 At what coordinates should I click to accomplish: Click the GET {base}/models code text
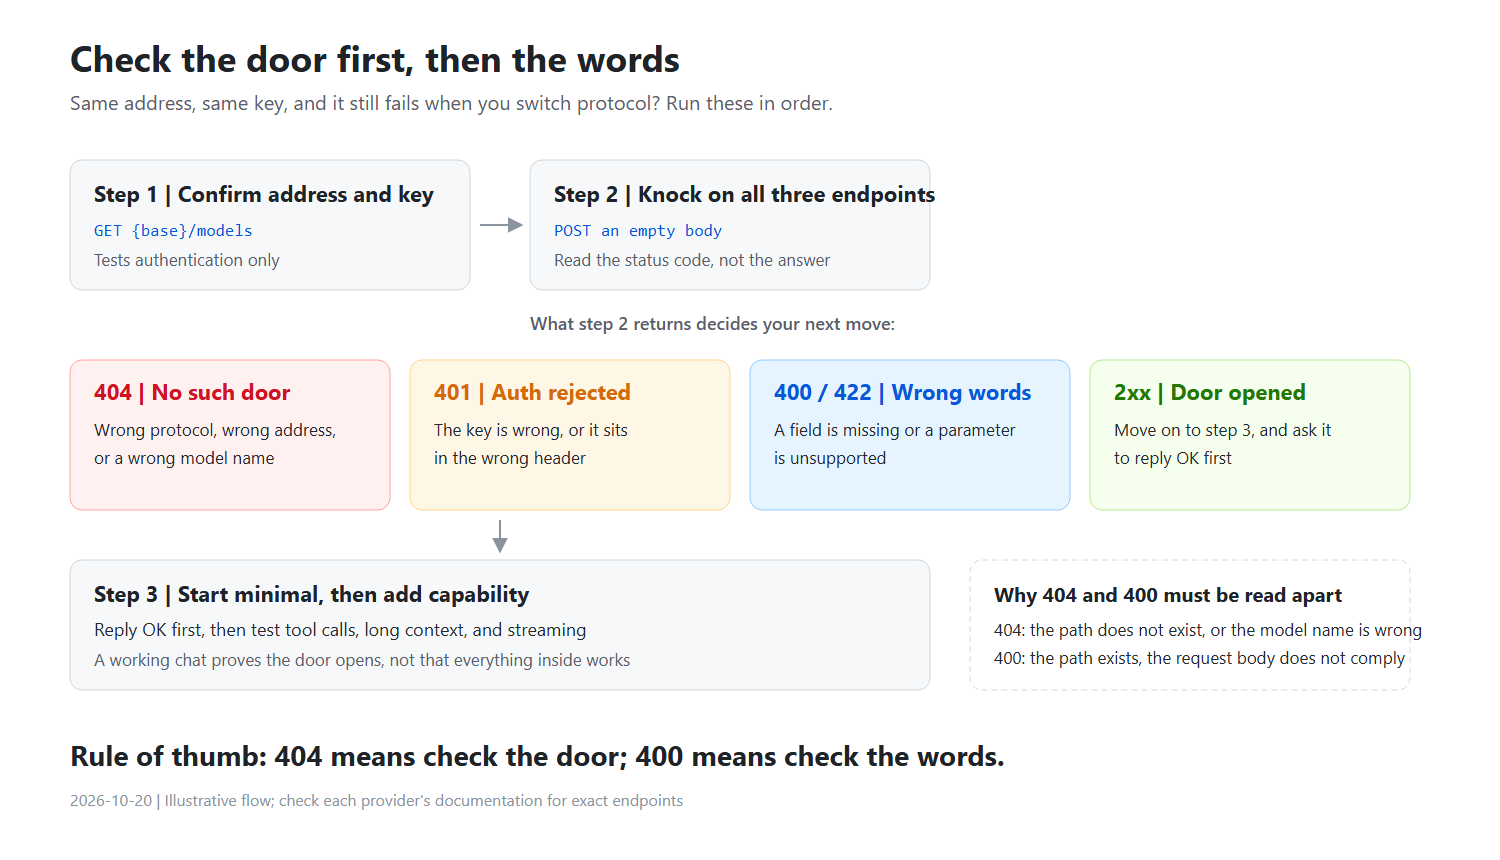pyautogui.click(x=173, y=231)
